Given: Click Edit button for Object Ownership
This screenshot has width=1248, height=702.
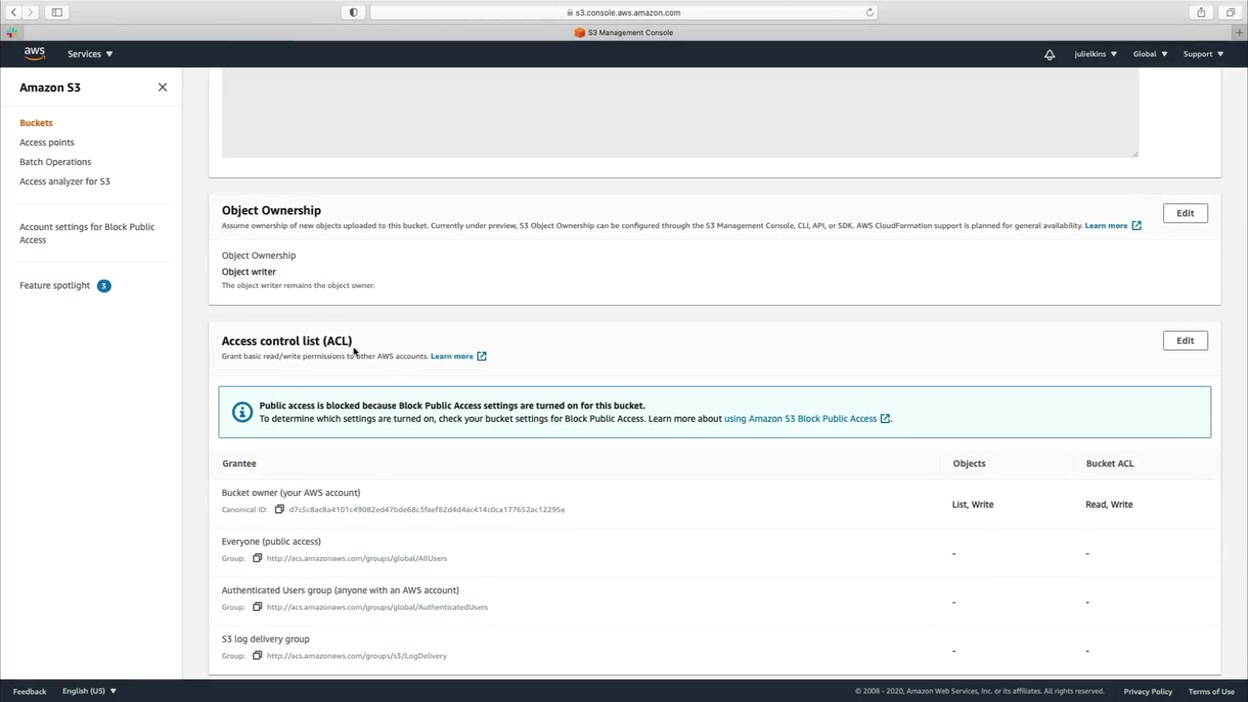Looking at the screenshot, I should 1185,213.
